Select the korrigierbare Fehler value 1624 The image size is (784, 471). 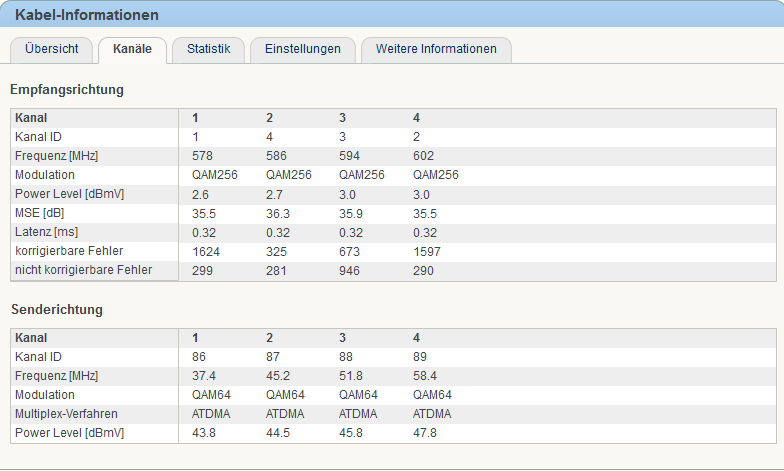[206, 251]
